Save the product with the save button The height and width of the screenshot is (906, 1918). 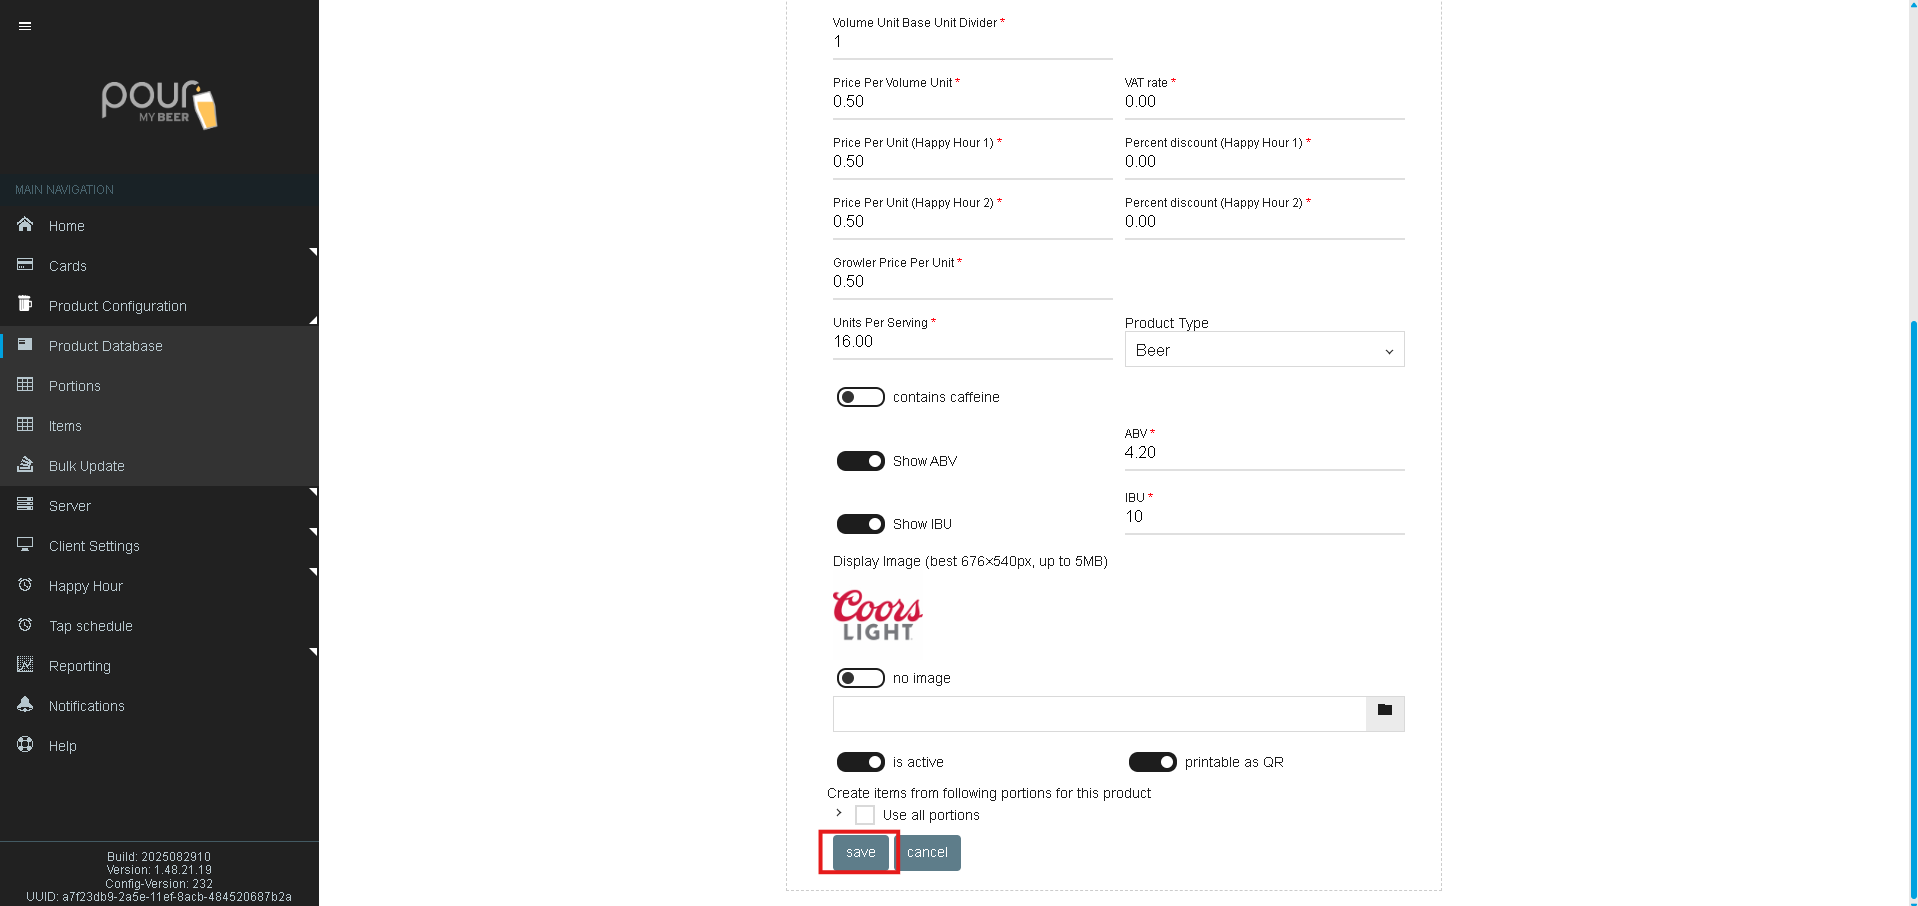[860, 853]
